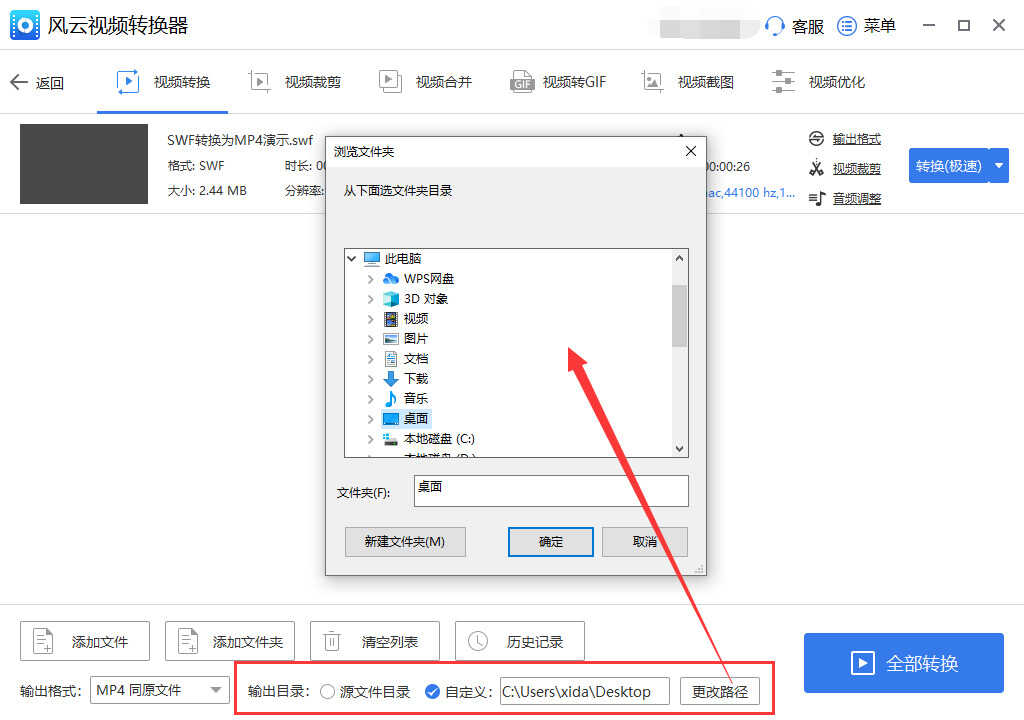Switch to the 视频裁剪 tab
The height and width of the screenshot is (720, 1024).
(x=295, y=82)
